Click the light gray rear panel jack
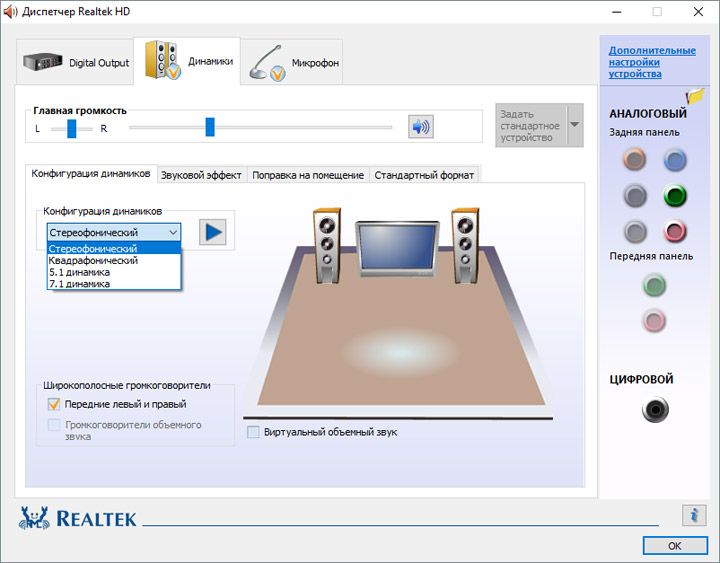This screenshot has width=720, height=563. (635, 231)
